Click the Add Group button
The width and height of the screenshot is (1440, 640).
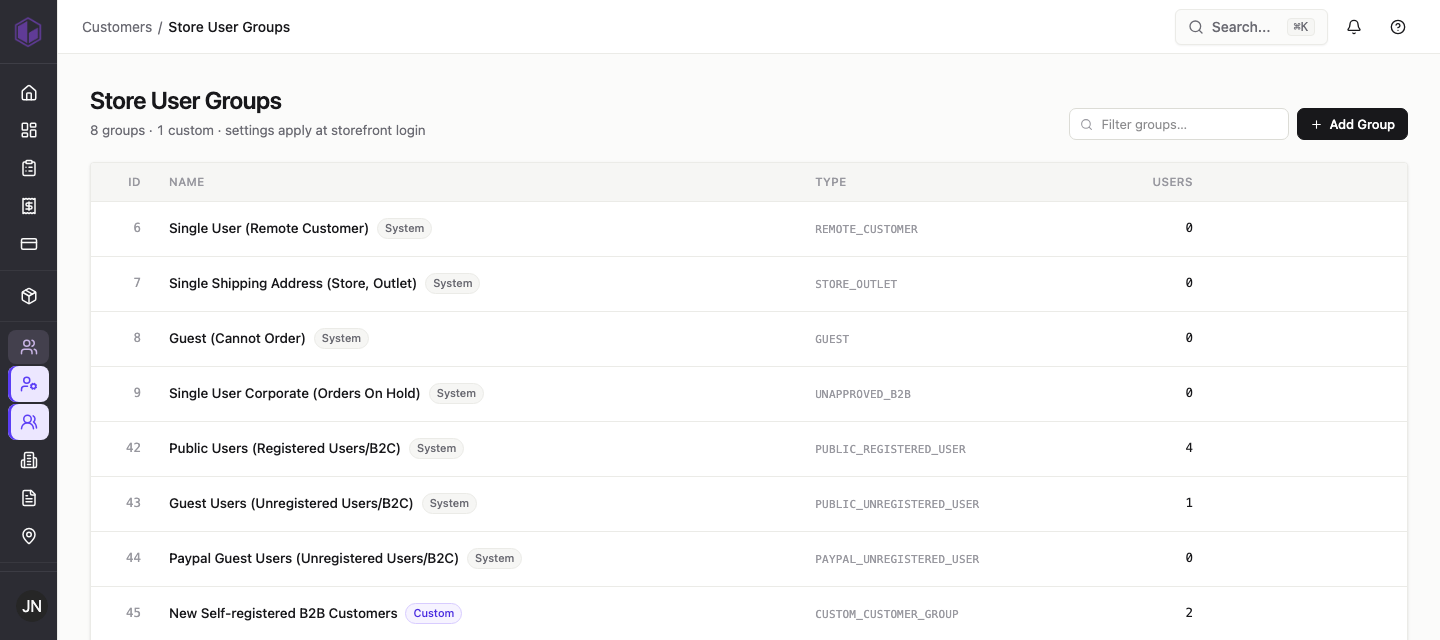pyautogui.click(x=1352, y=124)
